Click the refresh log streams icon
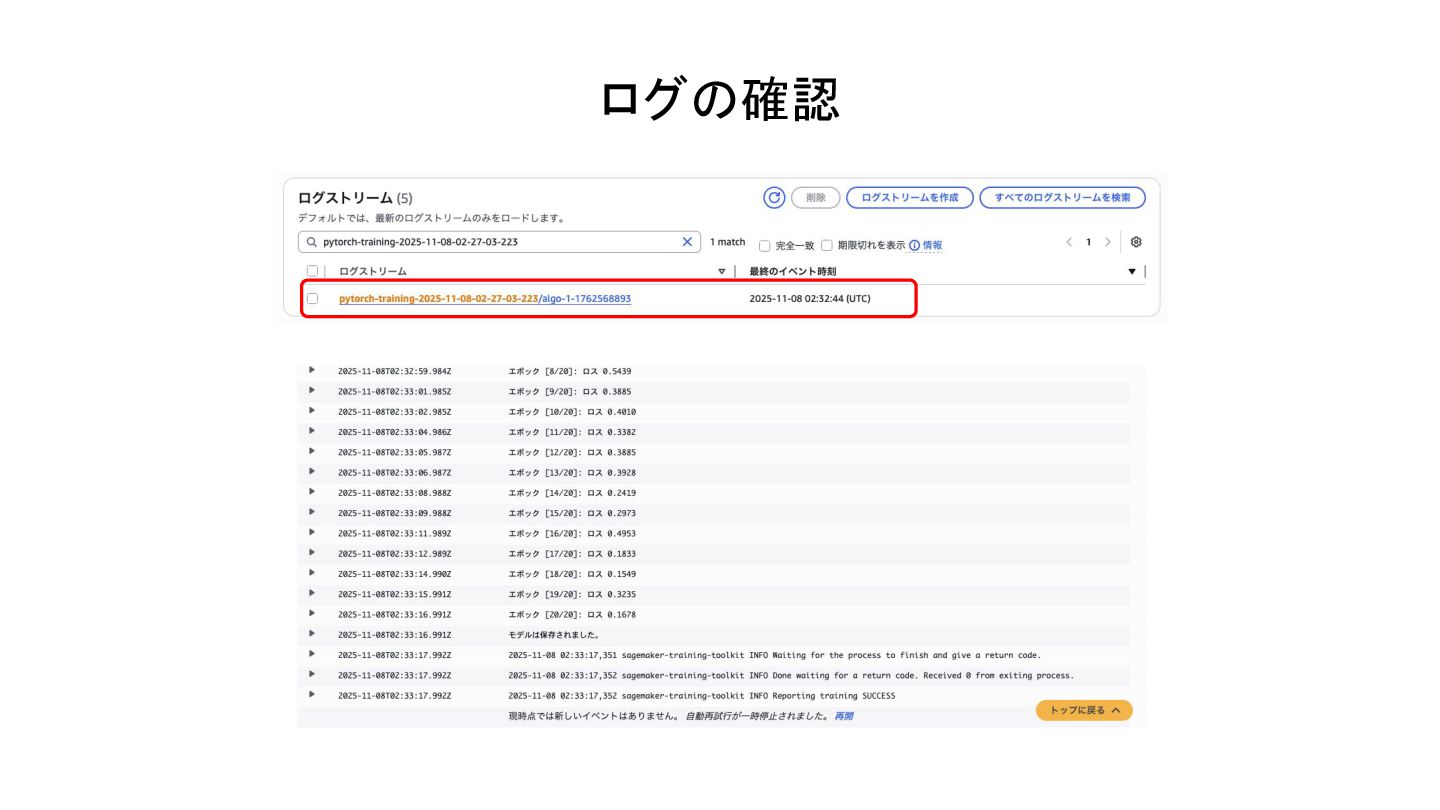The height and width of the screenshot is (810, 1440). click(774, 198)
